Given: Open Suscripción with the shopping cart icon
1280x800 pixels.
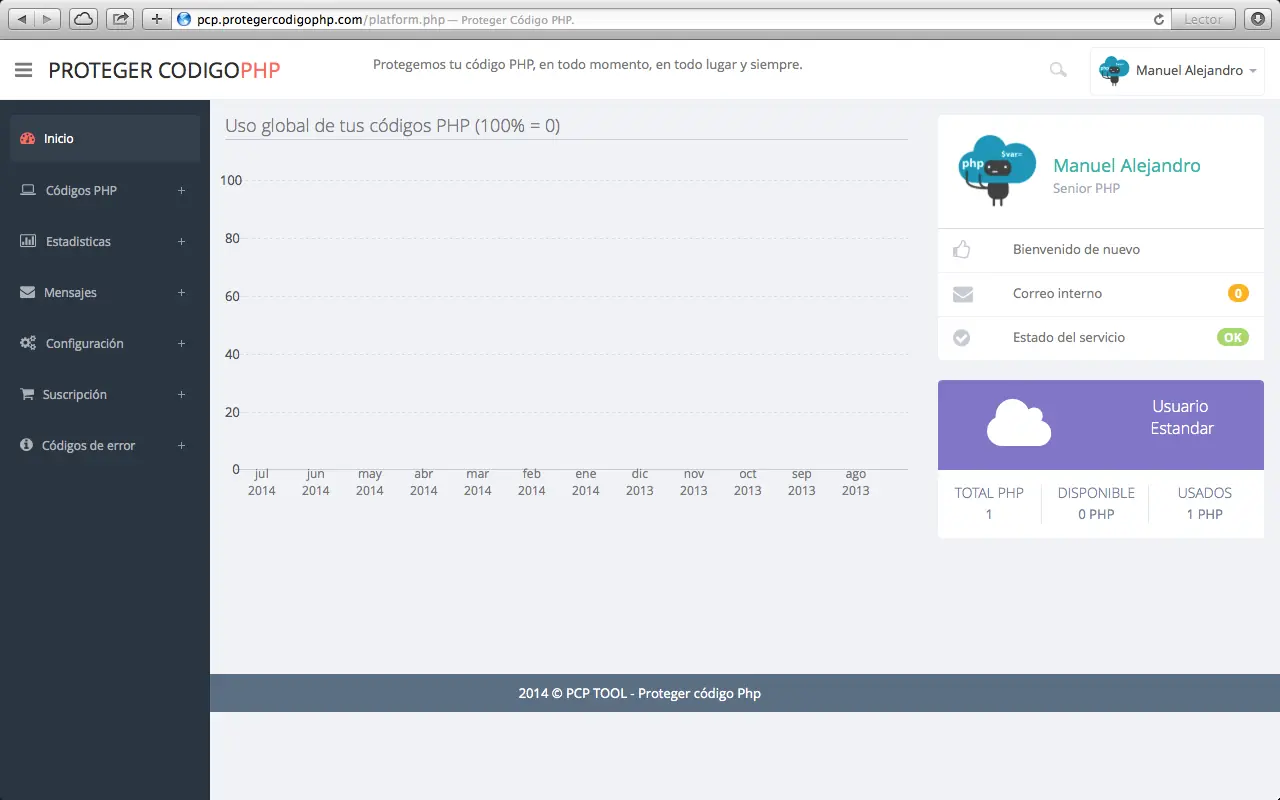Looking at the screenshot, I should pyautogui.click(x=26, y=394).
